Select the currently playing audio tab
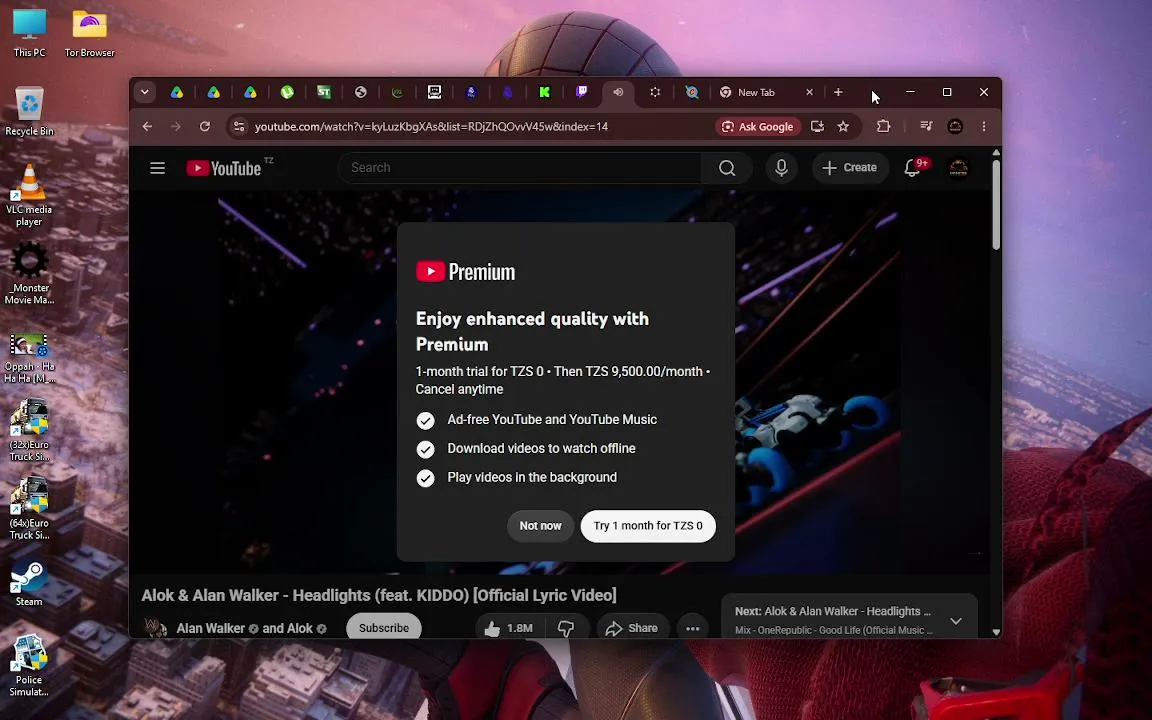Screen dimensions: 1152x720 [x=618, y=92]
